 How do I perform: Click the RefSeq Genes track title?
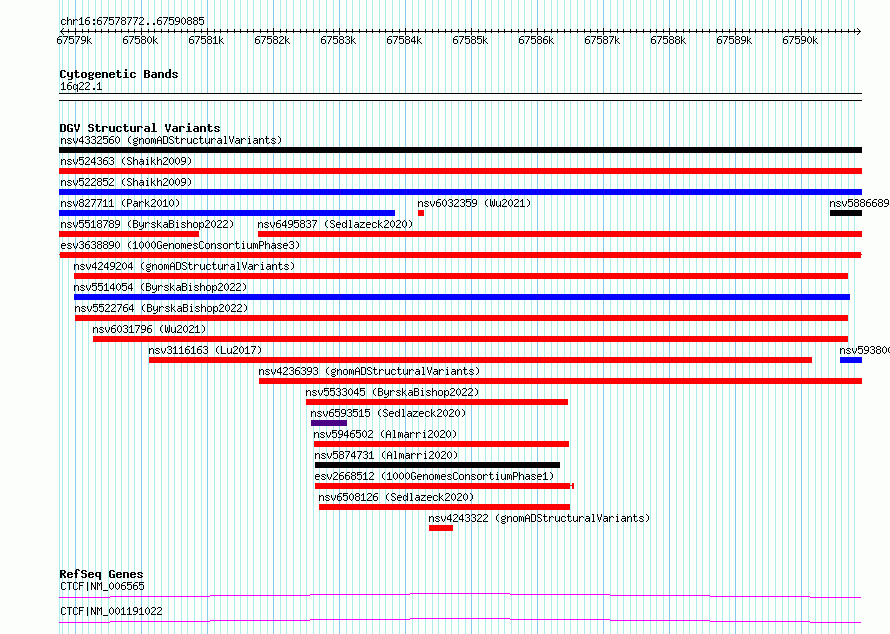(x=101, y=574)
